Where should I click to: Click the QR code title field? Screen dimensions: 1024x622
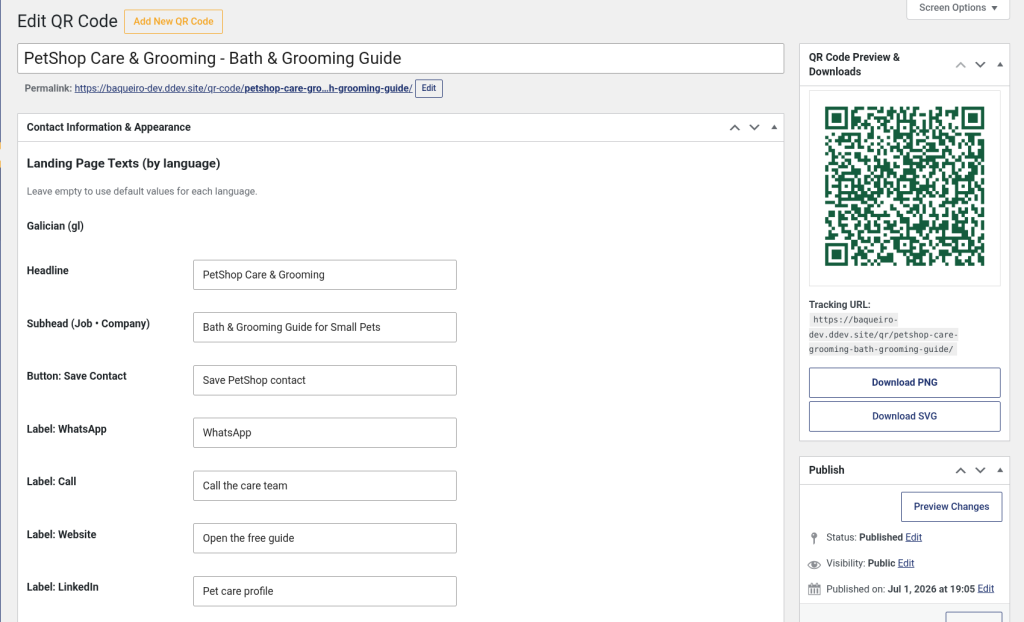click(400, 59)
